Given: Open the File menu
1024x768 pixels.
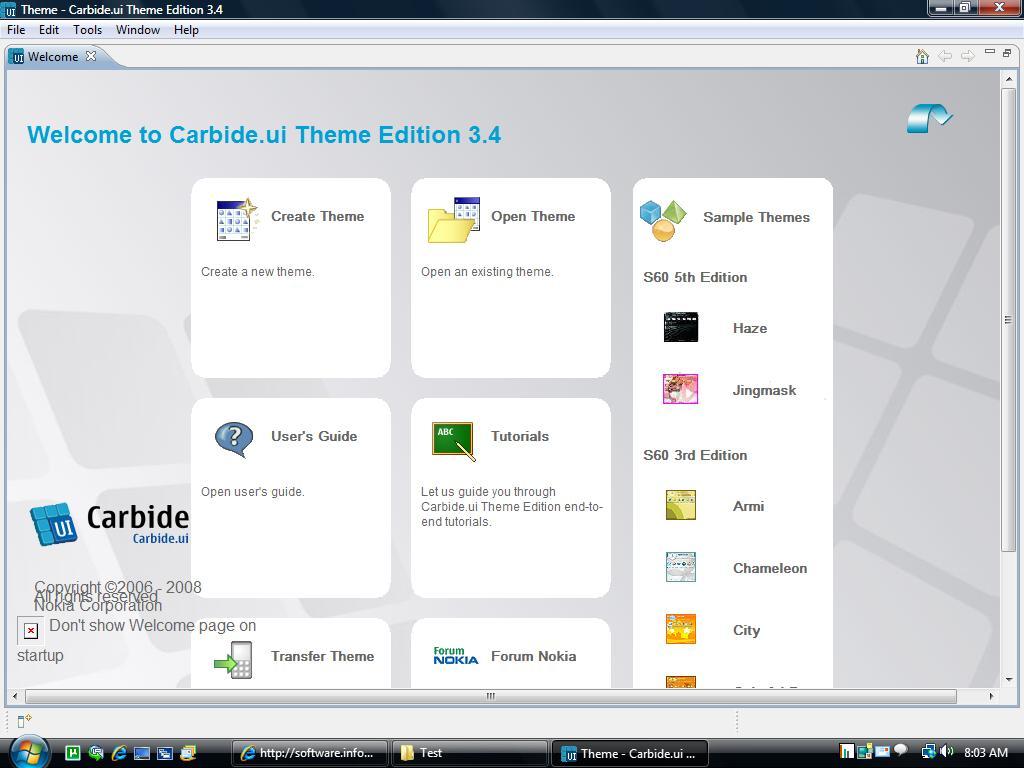Looking at the screenshot, I should (x=16, y=29).
